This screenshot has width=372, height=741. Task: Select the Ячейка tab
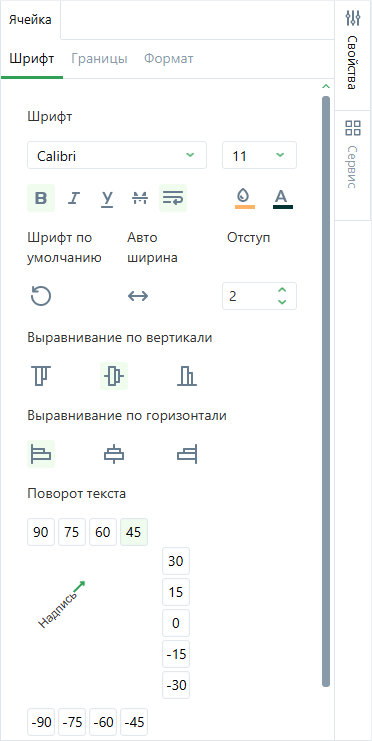[x=31, y=20]
